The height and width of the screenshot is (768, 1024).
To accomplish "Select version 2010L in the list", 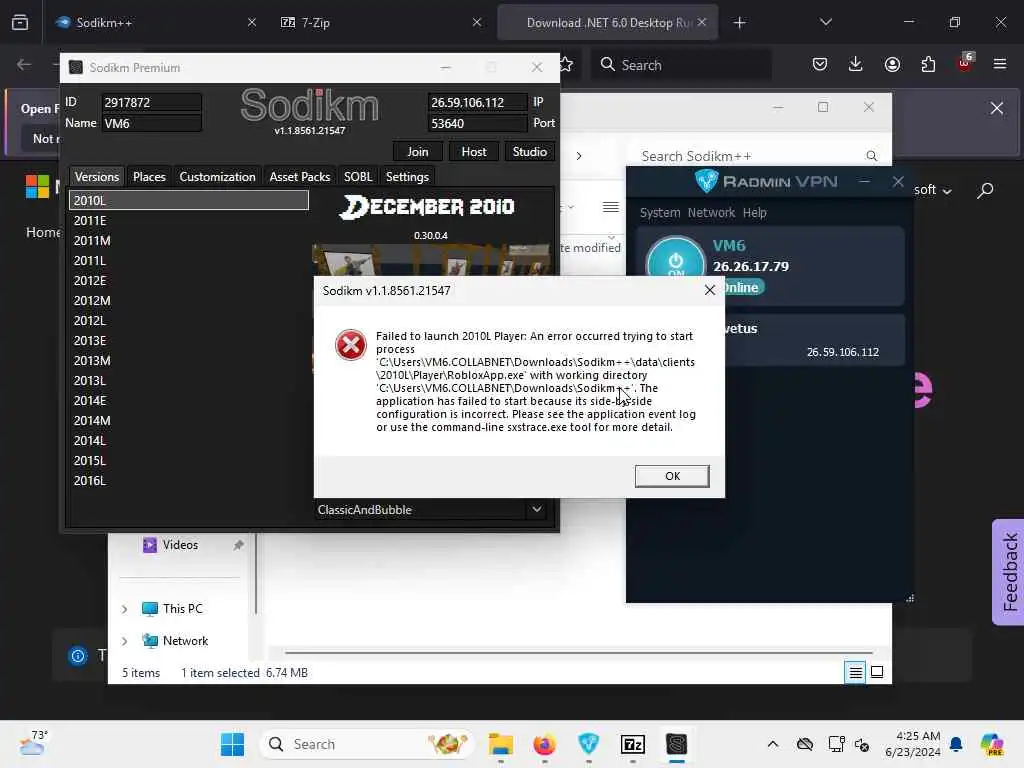I will pos(189,200).
